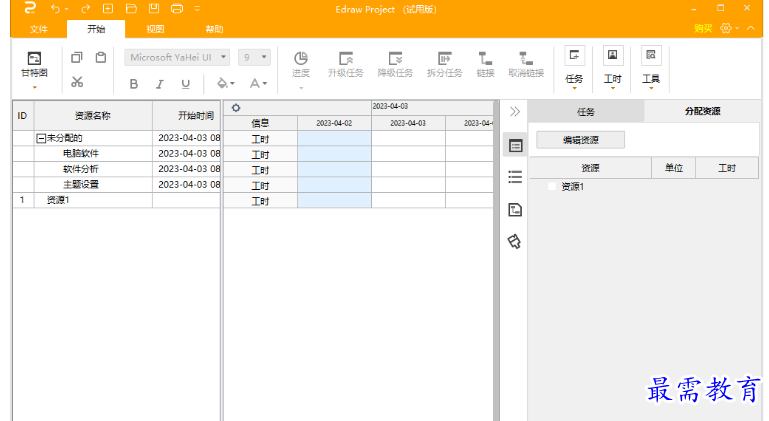Switch to the 开始 tab
Viewport: 769px width, 421px height.
pos(96,29)
